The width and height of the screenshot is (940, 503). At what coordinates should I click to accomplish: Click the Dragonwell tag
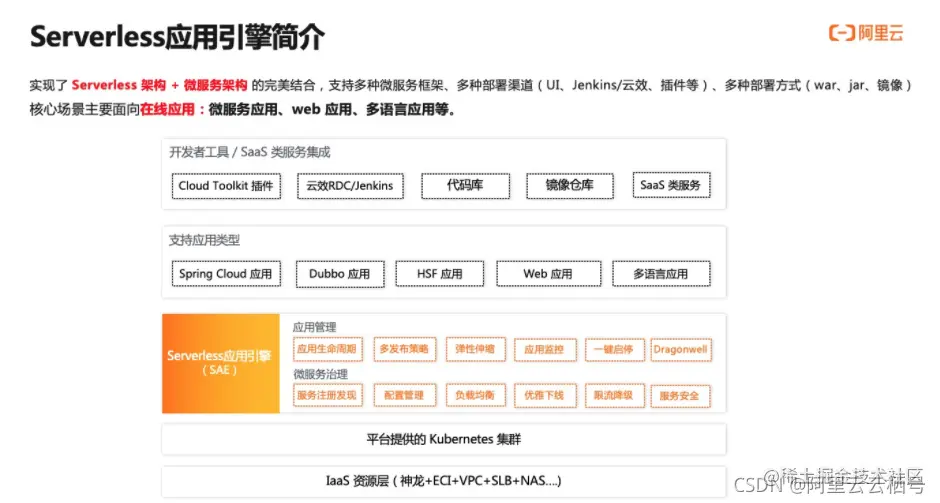680,350
